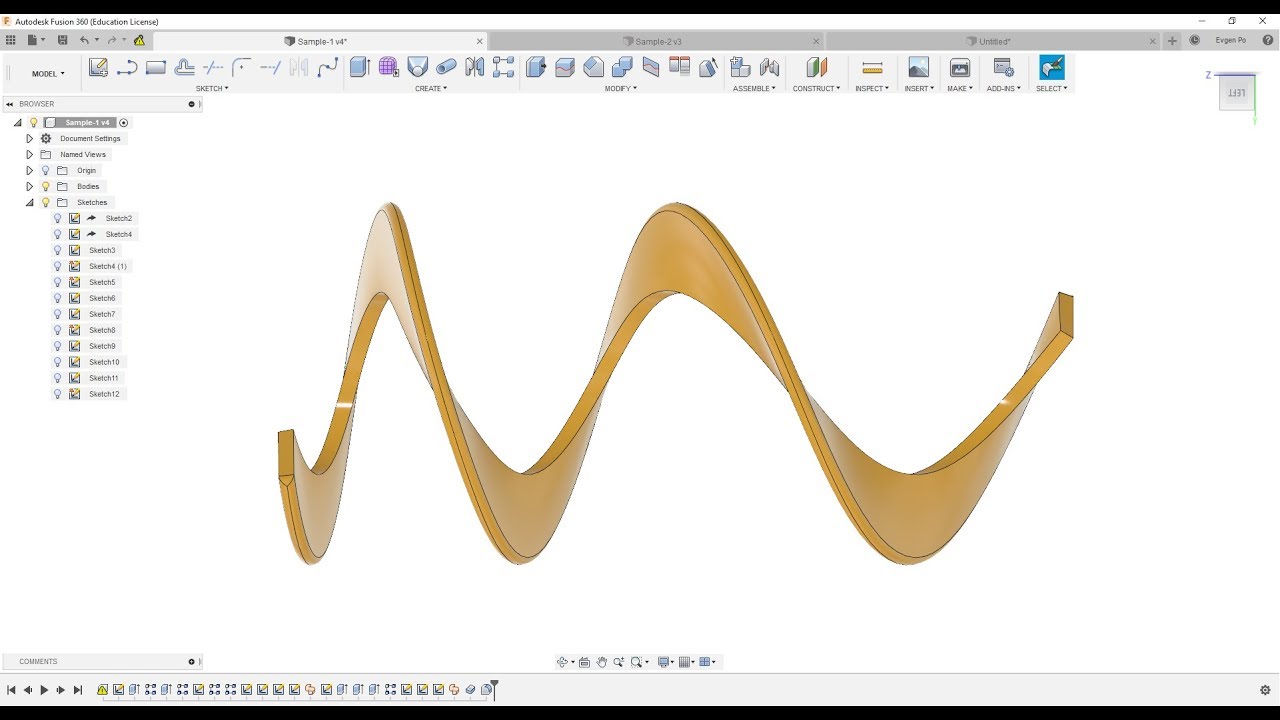The width and height of the screenshot is (1280, 720).
Task: Click the timeline end marker handle
Action: 494,688
